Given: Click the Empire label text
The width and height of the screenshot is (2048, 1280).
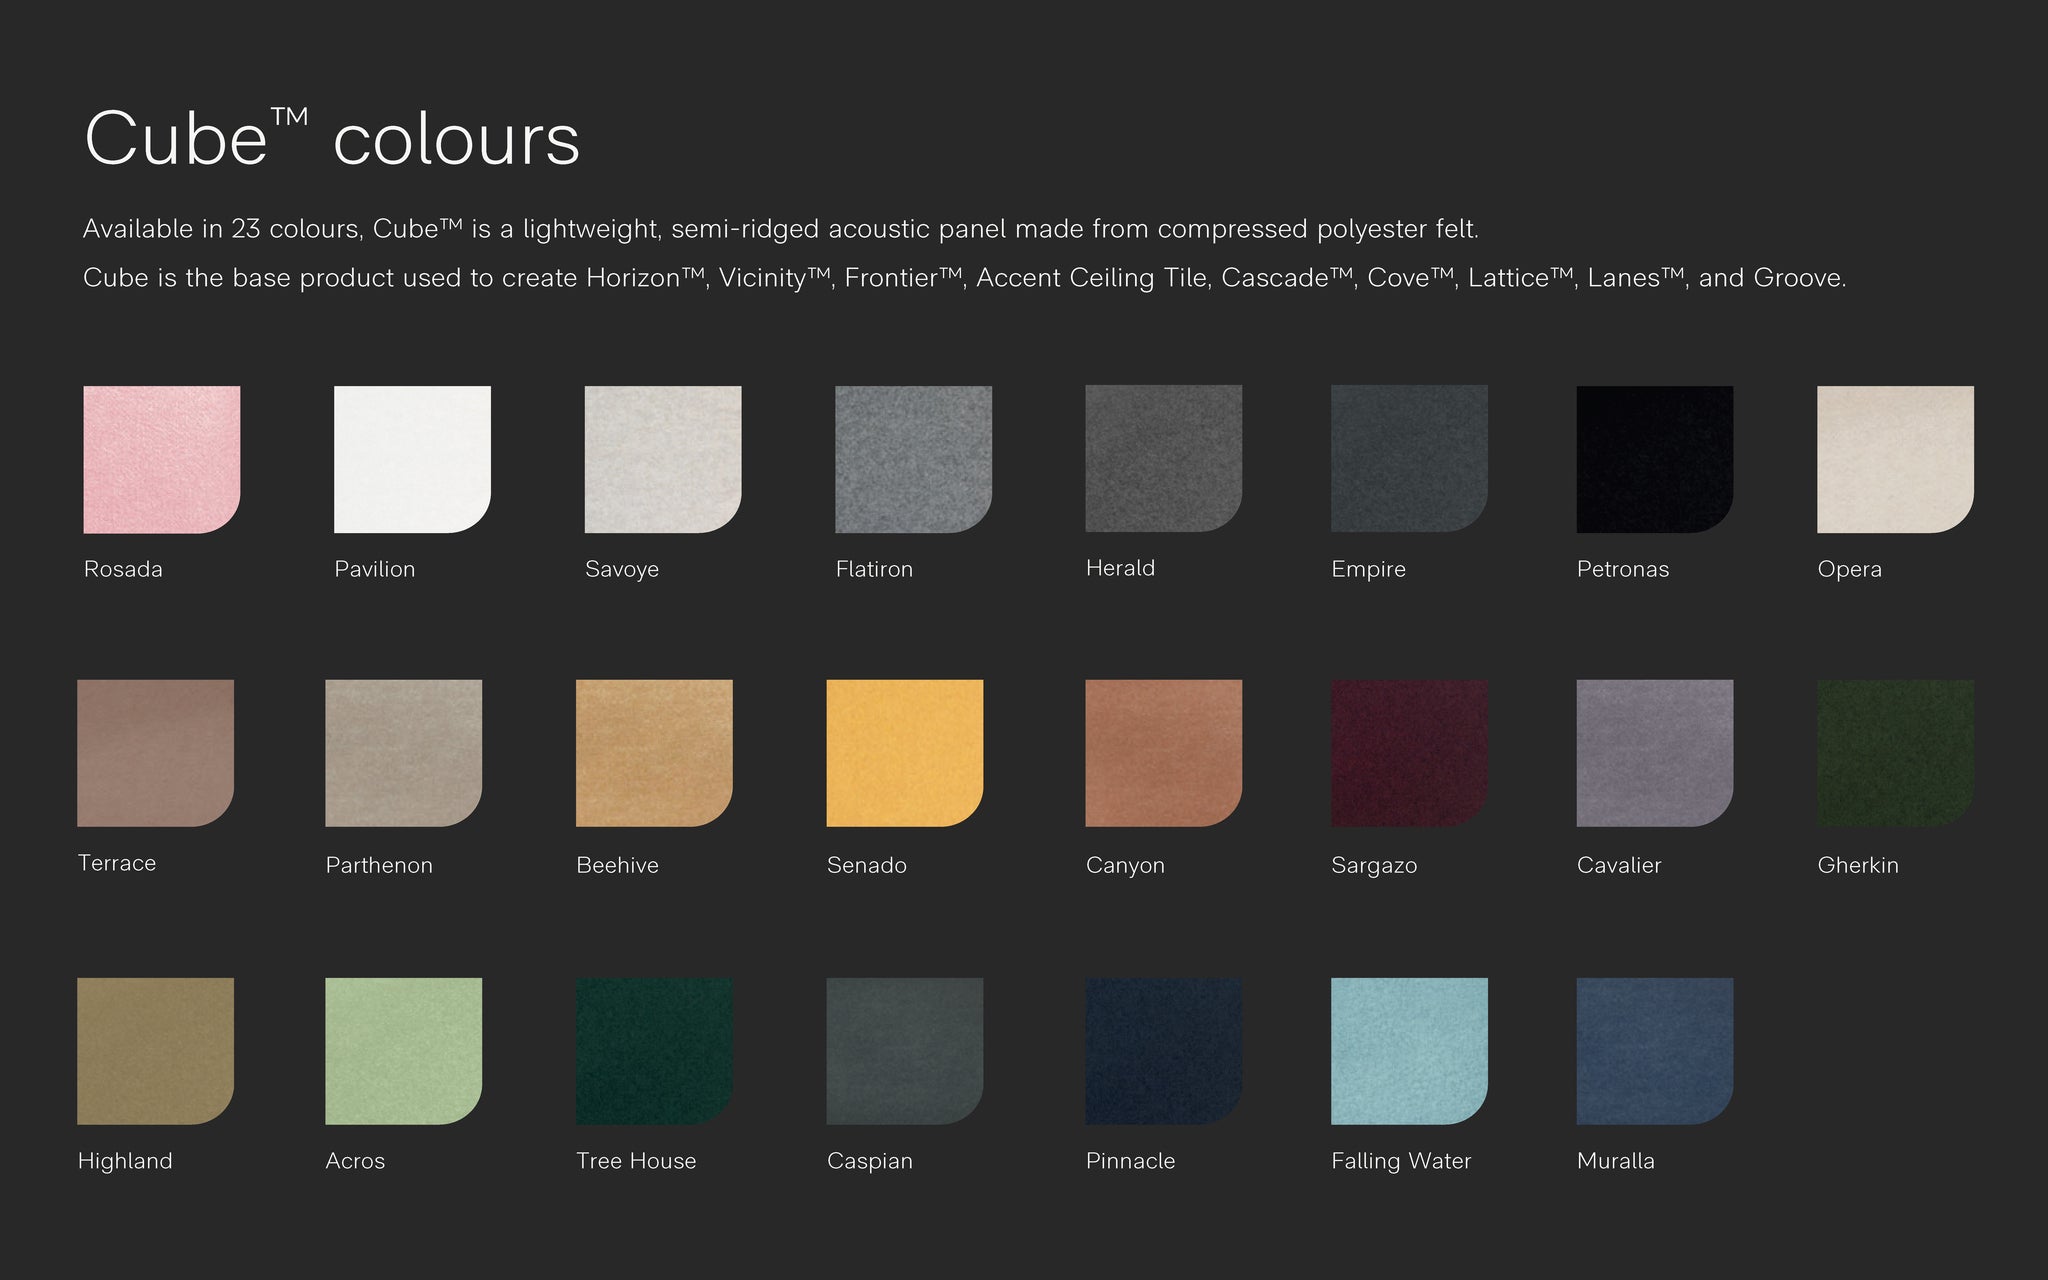Looking at the screenshot, I should point(1368,569).
